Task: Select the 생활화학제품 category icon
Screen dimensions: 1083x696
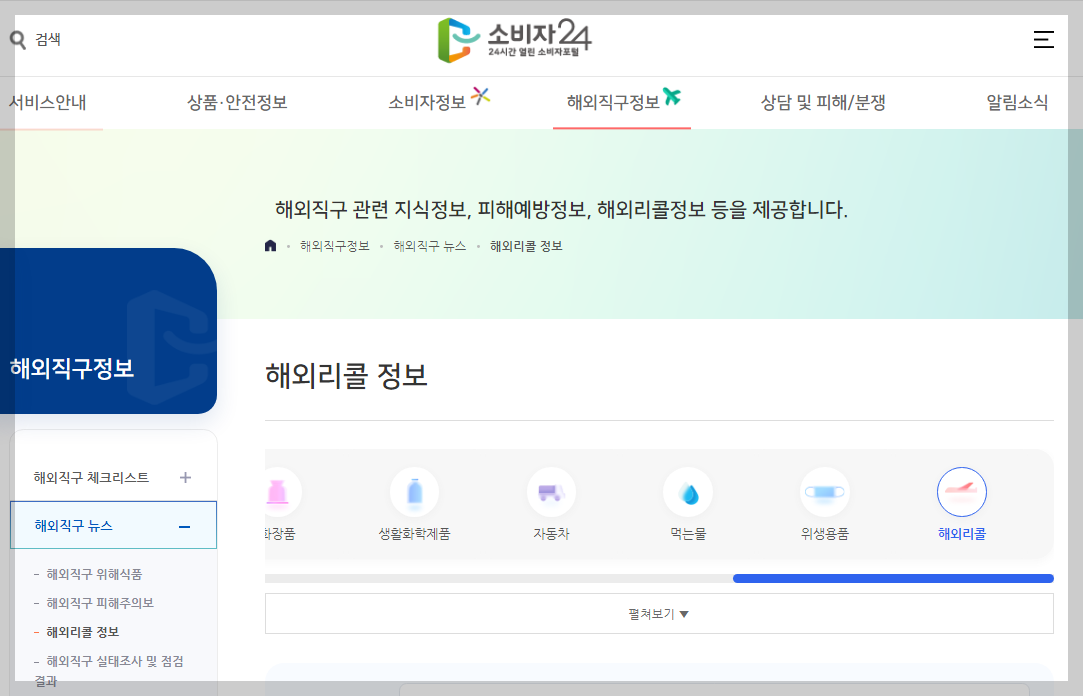Action: 414,492
